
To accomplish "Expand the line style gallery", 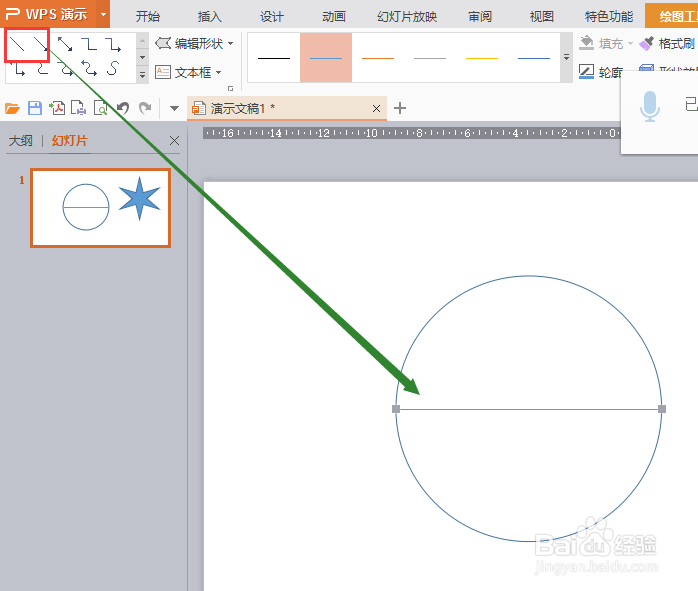I will (566, 57).
